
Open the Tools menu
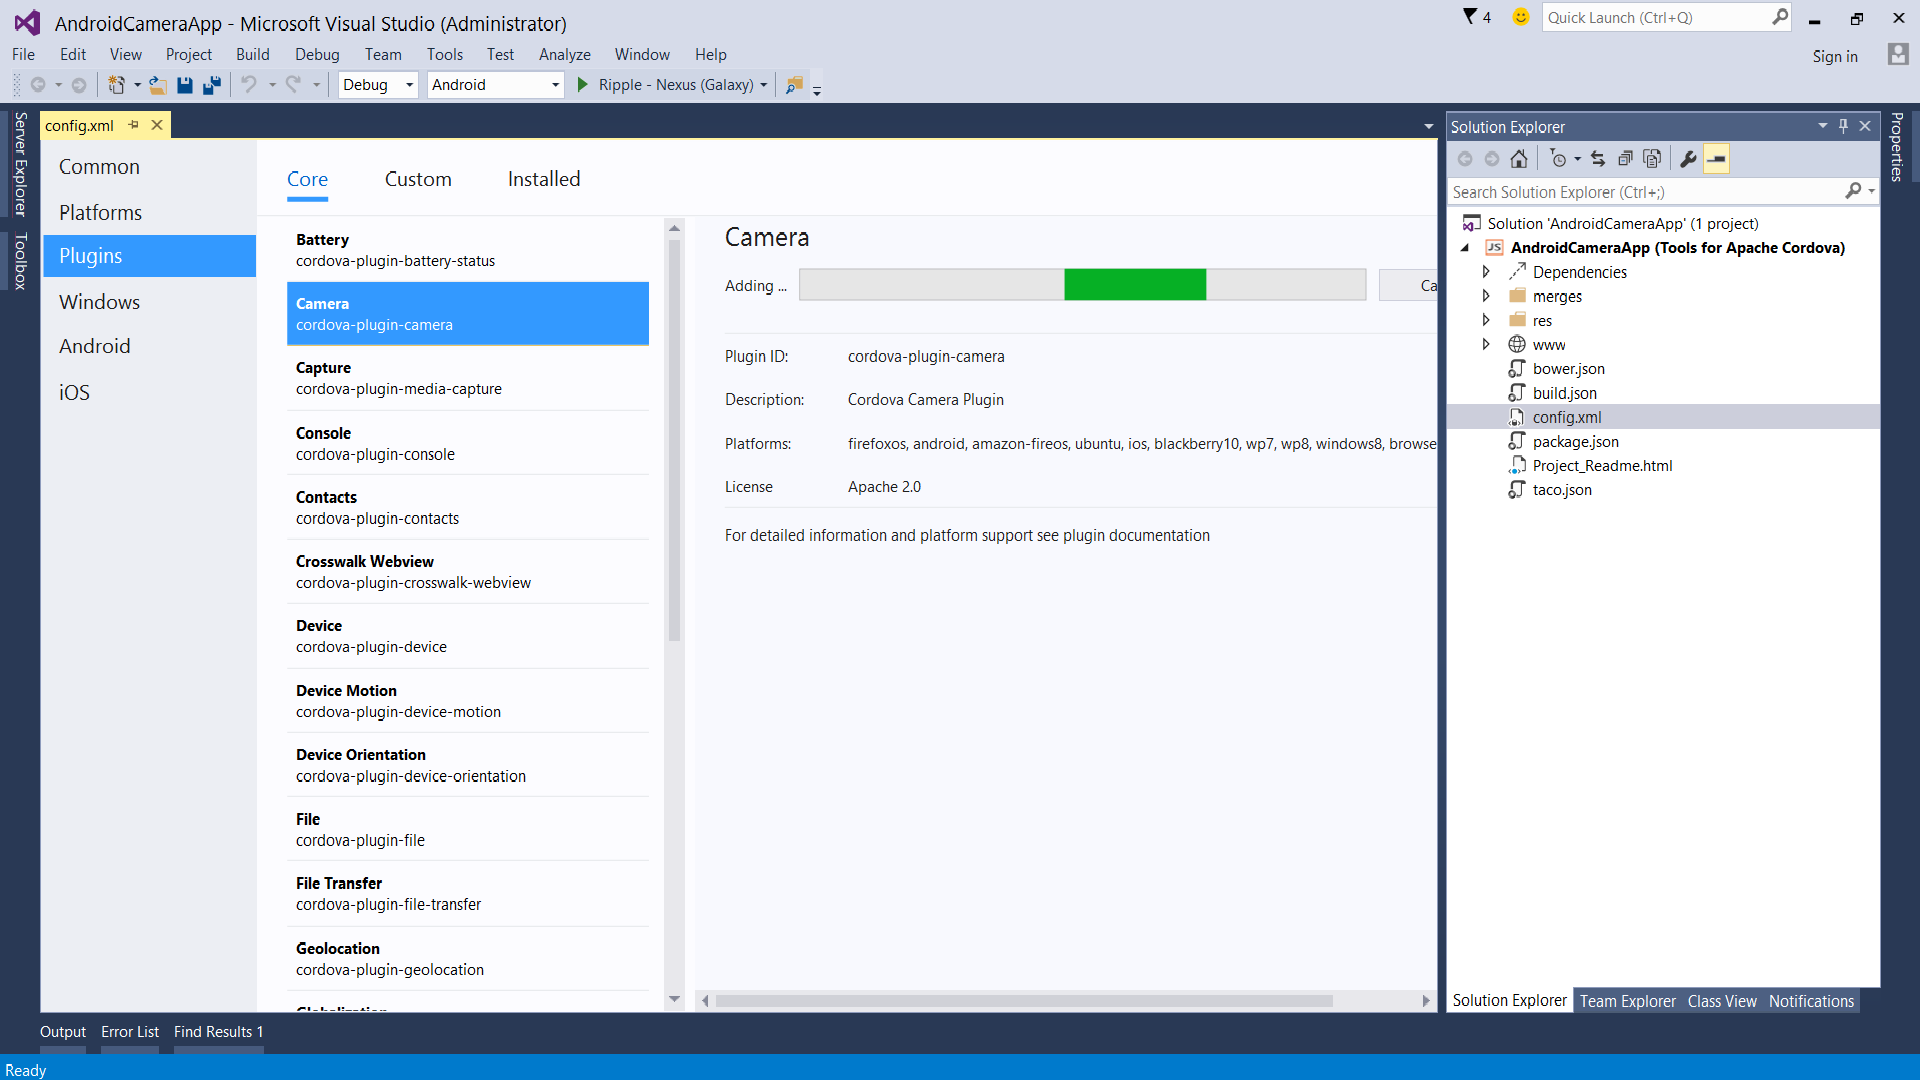(445, 54)
